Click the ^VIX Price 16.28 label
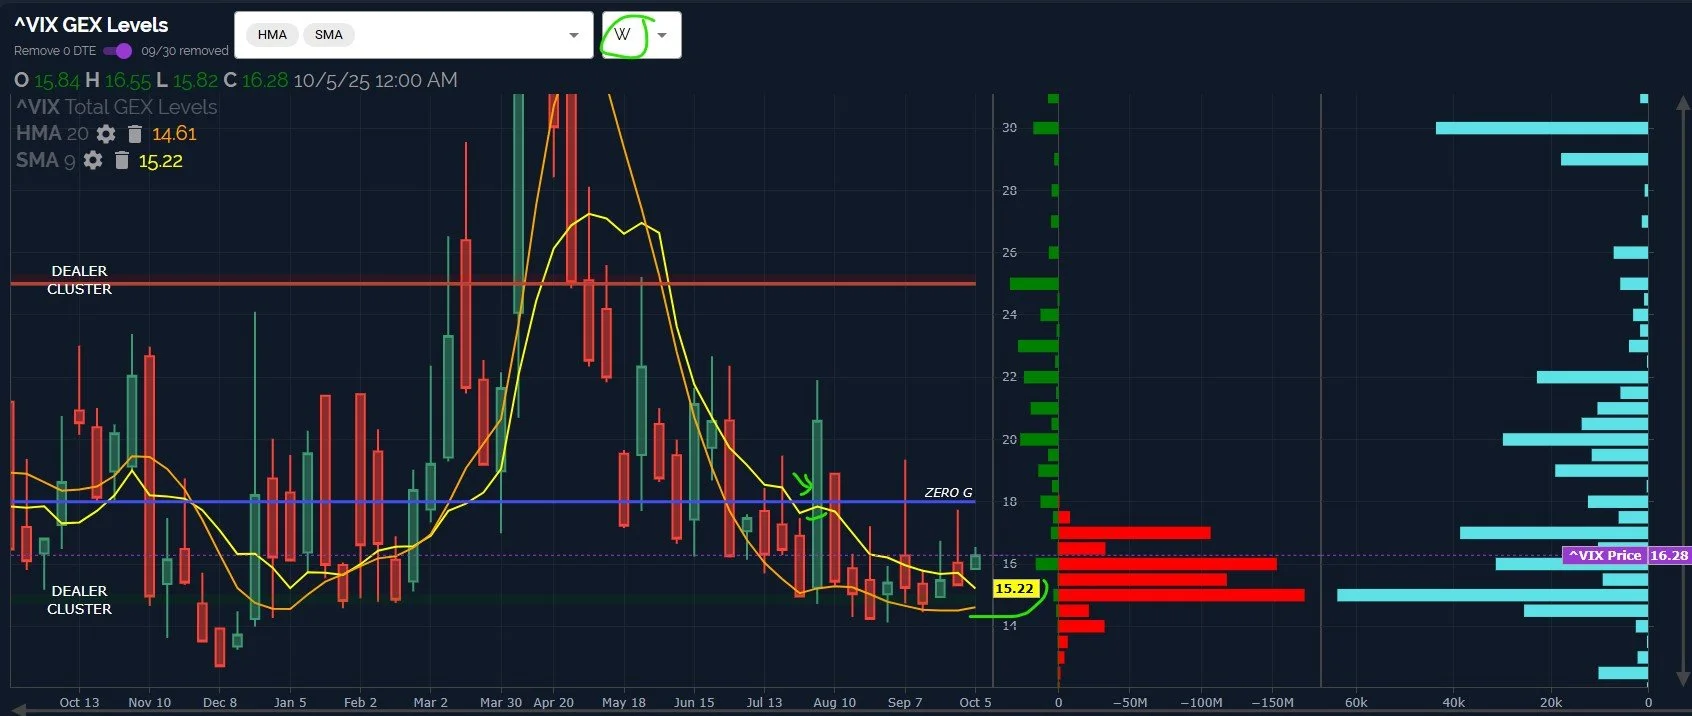The image size is (1692, 716). [x=1626, y=555]
